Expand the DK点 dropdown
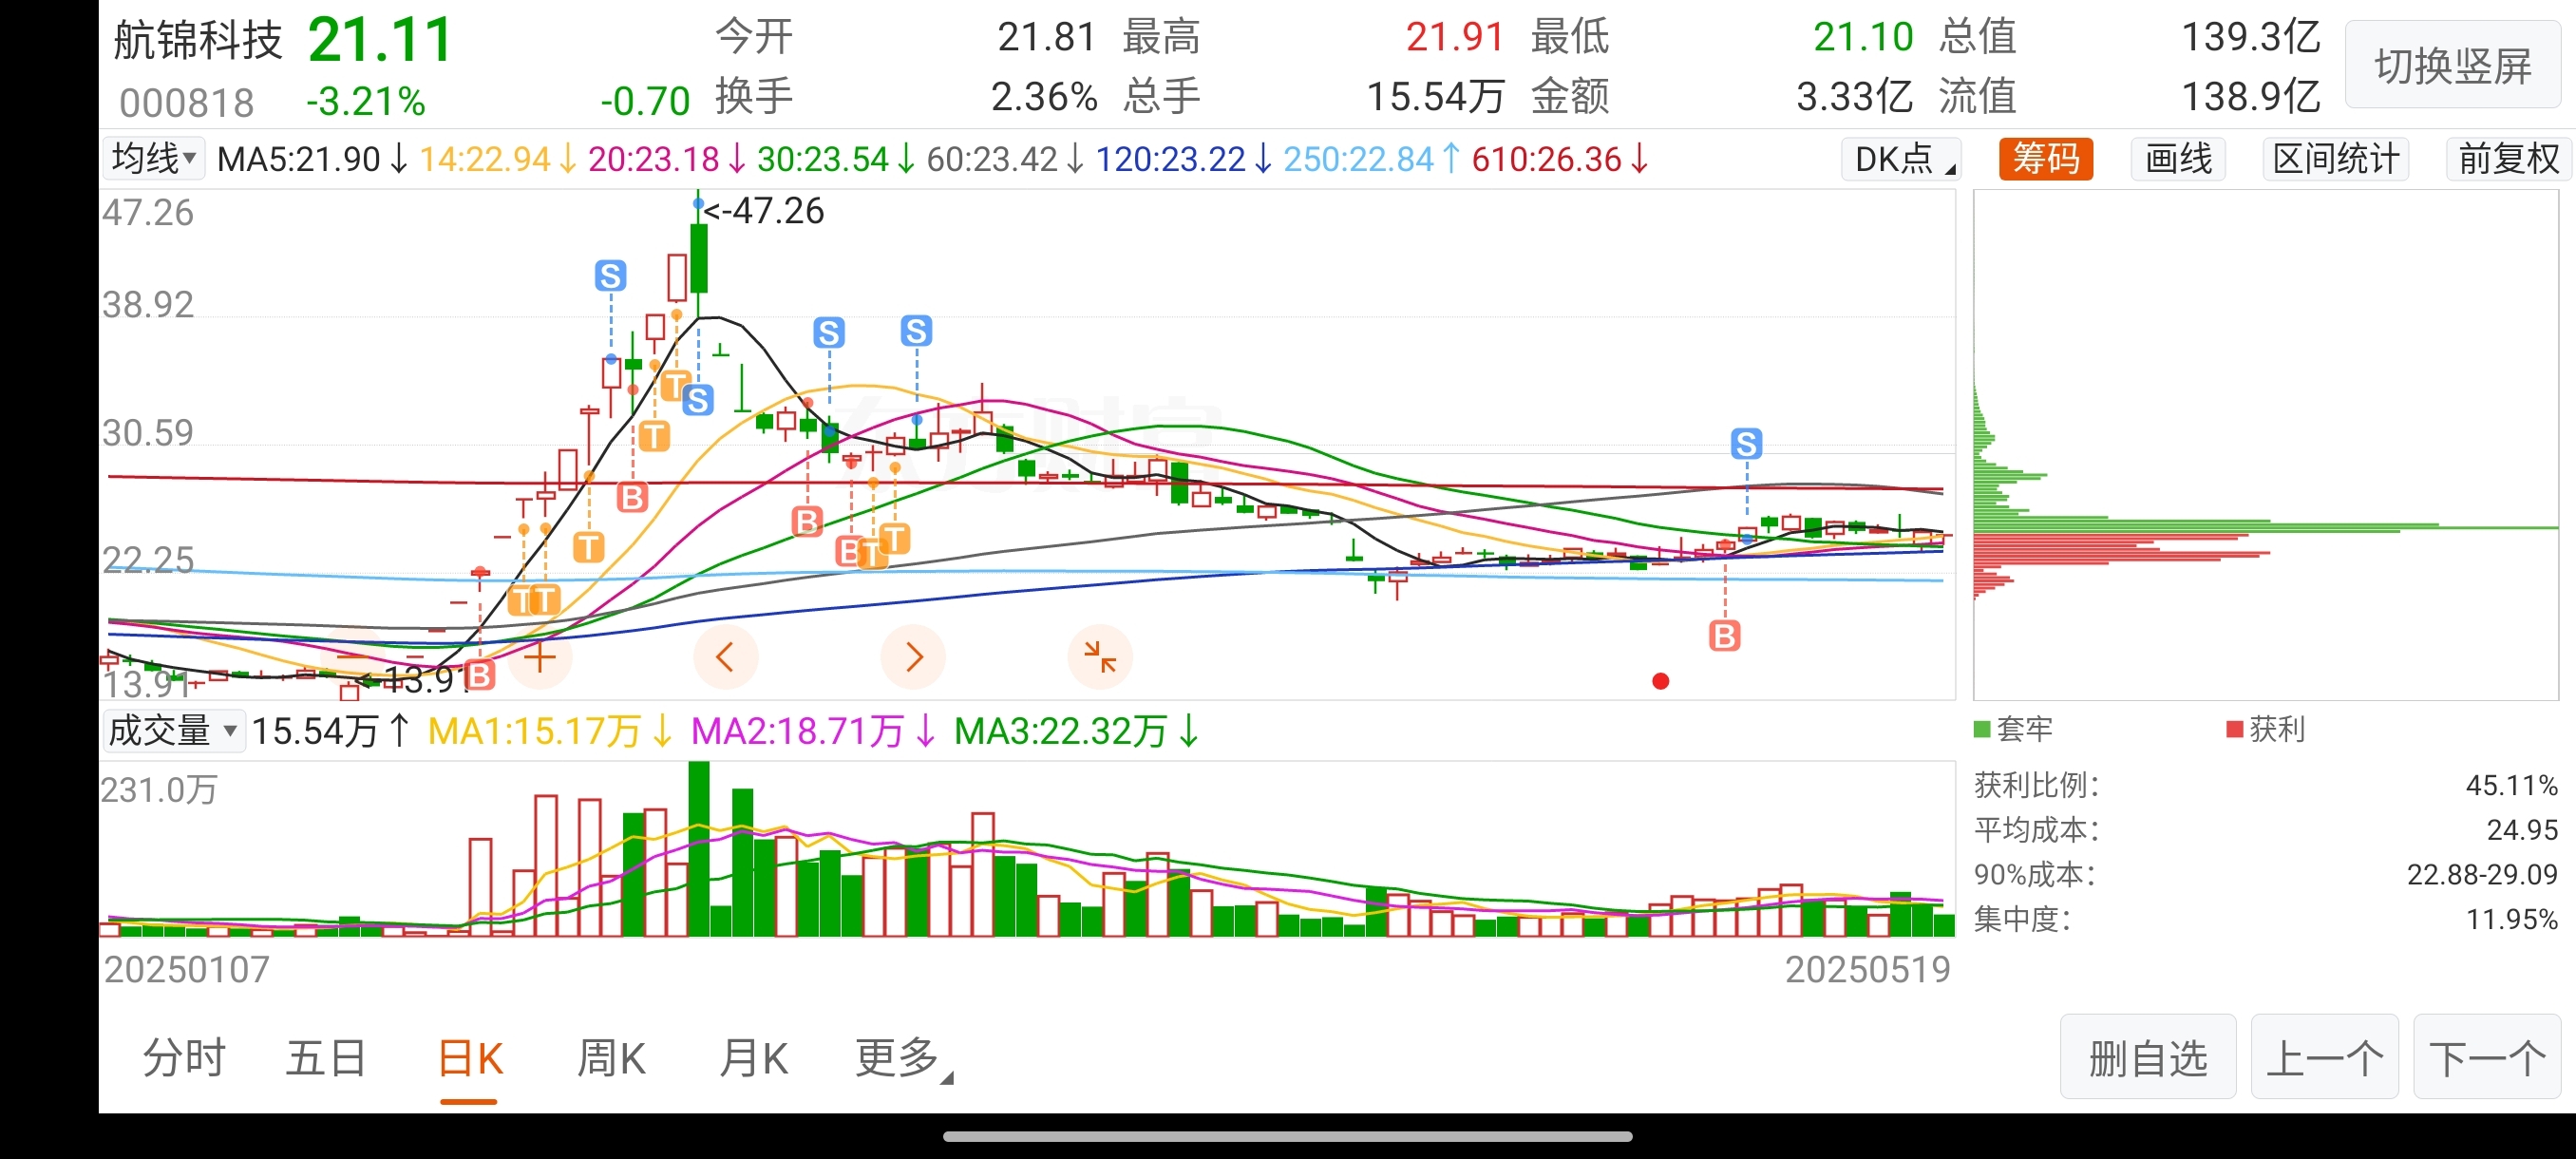Image resolution: width=2576 pixels, height=1159 pixels. coord(1901,159)
